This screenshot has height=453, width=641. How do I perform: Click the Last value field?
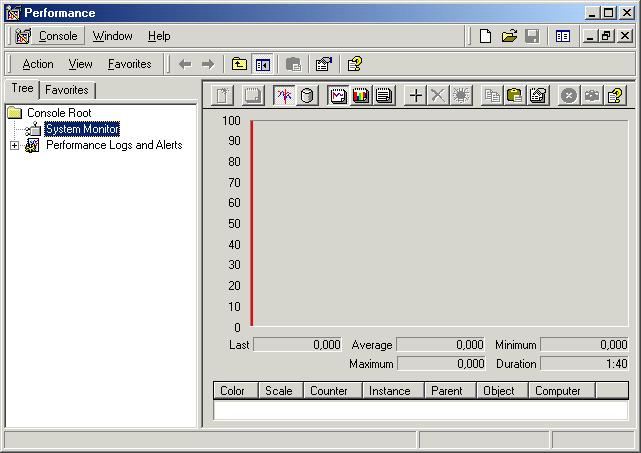coord(298,345)
